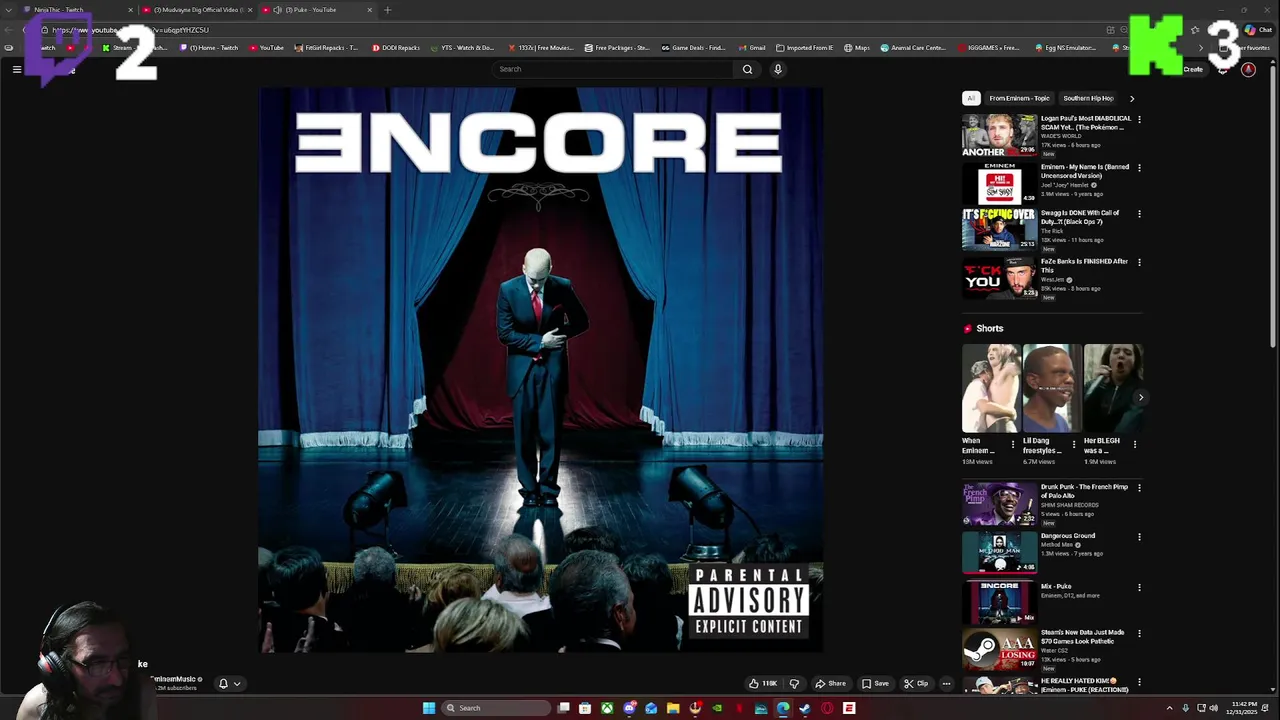
Task: Open options menu for Mix - Puke
Action: click(1139, 588)
